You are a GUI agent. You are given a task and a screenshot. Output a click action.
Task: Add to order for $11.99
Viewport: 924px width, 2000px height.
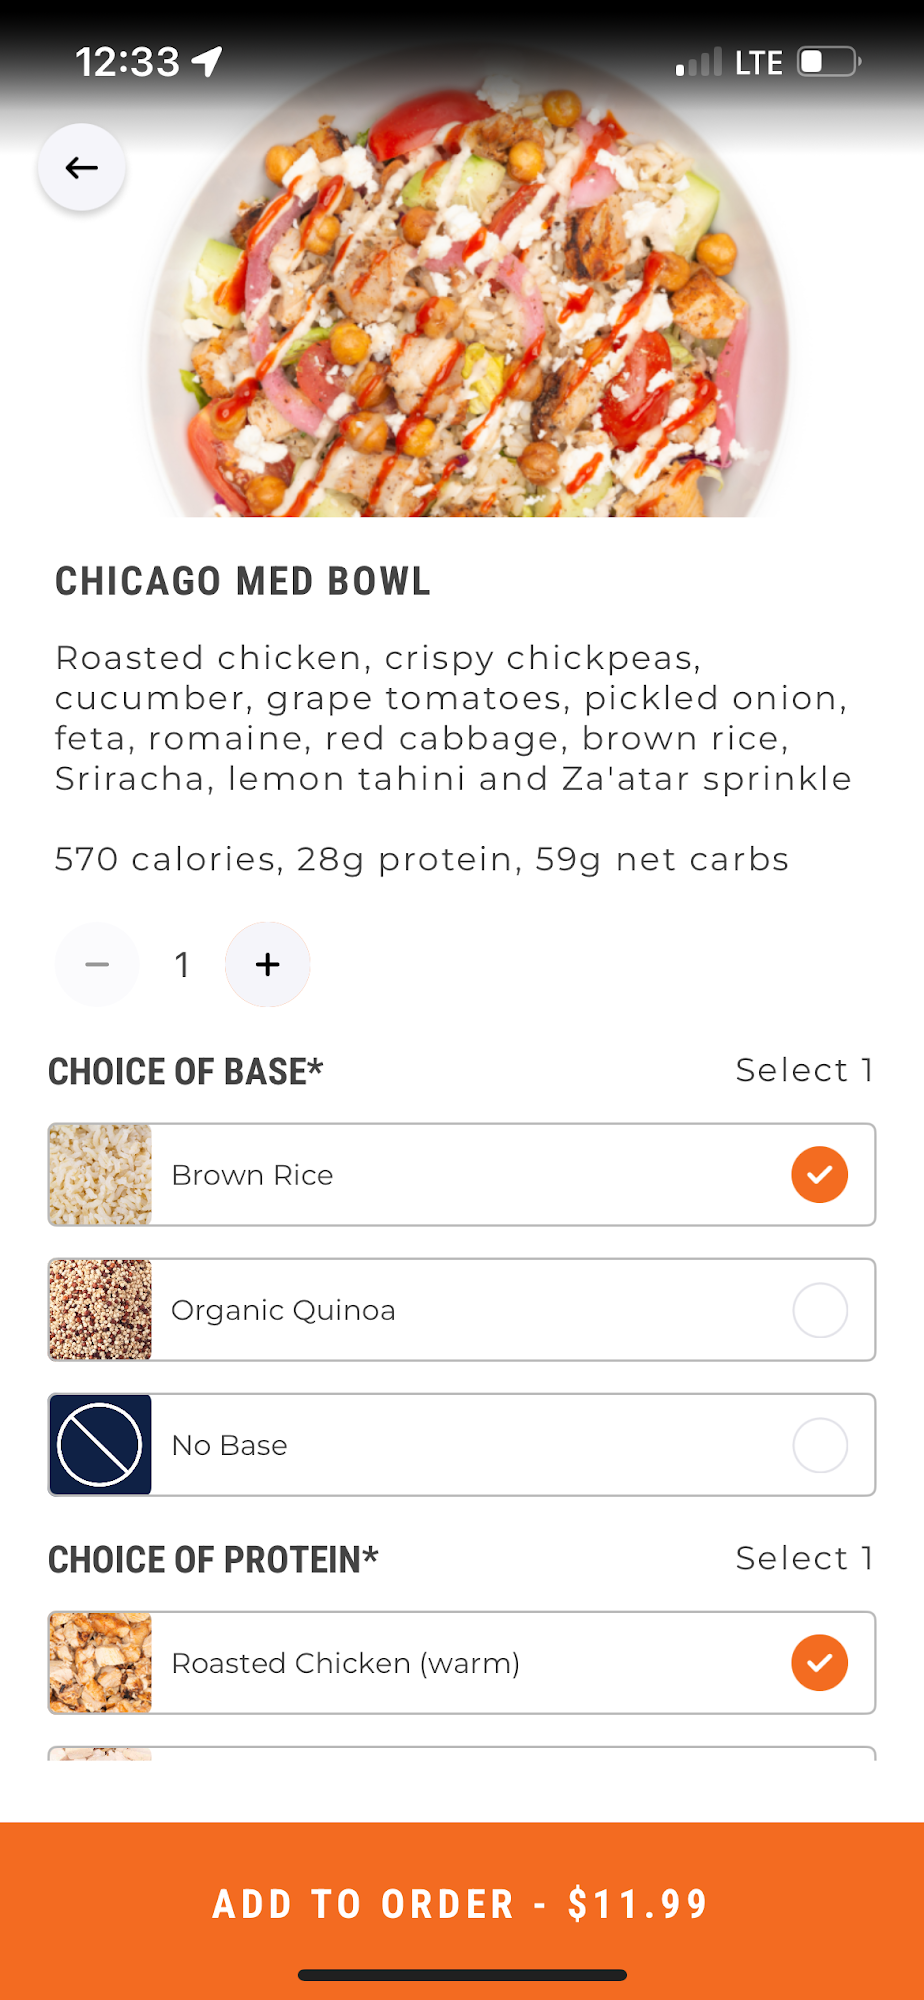tap(462, 1904)
